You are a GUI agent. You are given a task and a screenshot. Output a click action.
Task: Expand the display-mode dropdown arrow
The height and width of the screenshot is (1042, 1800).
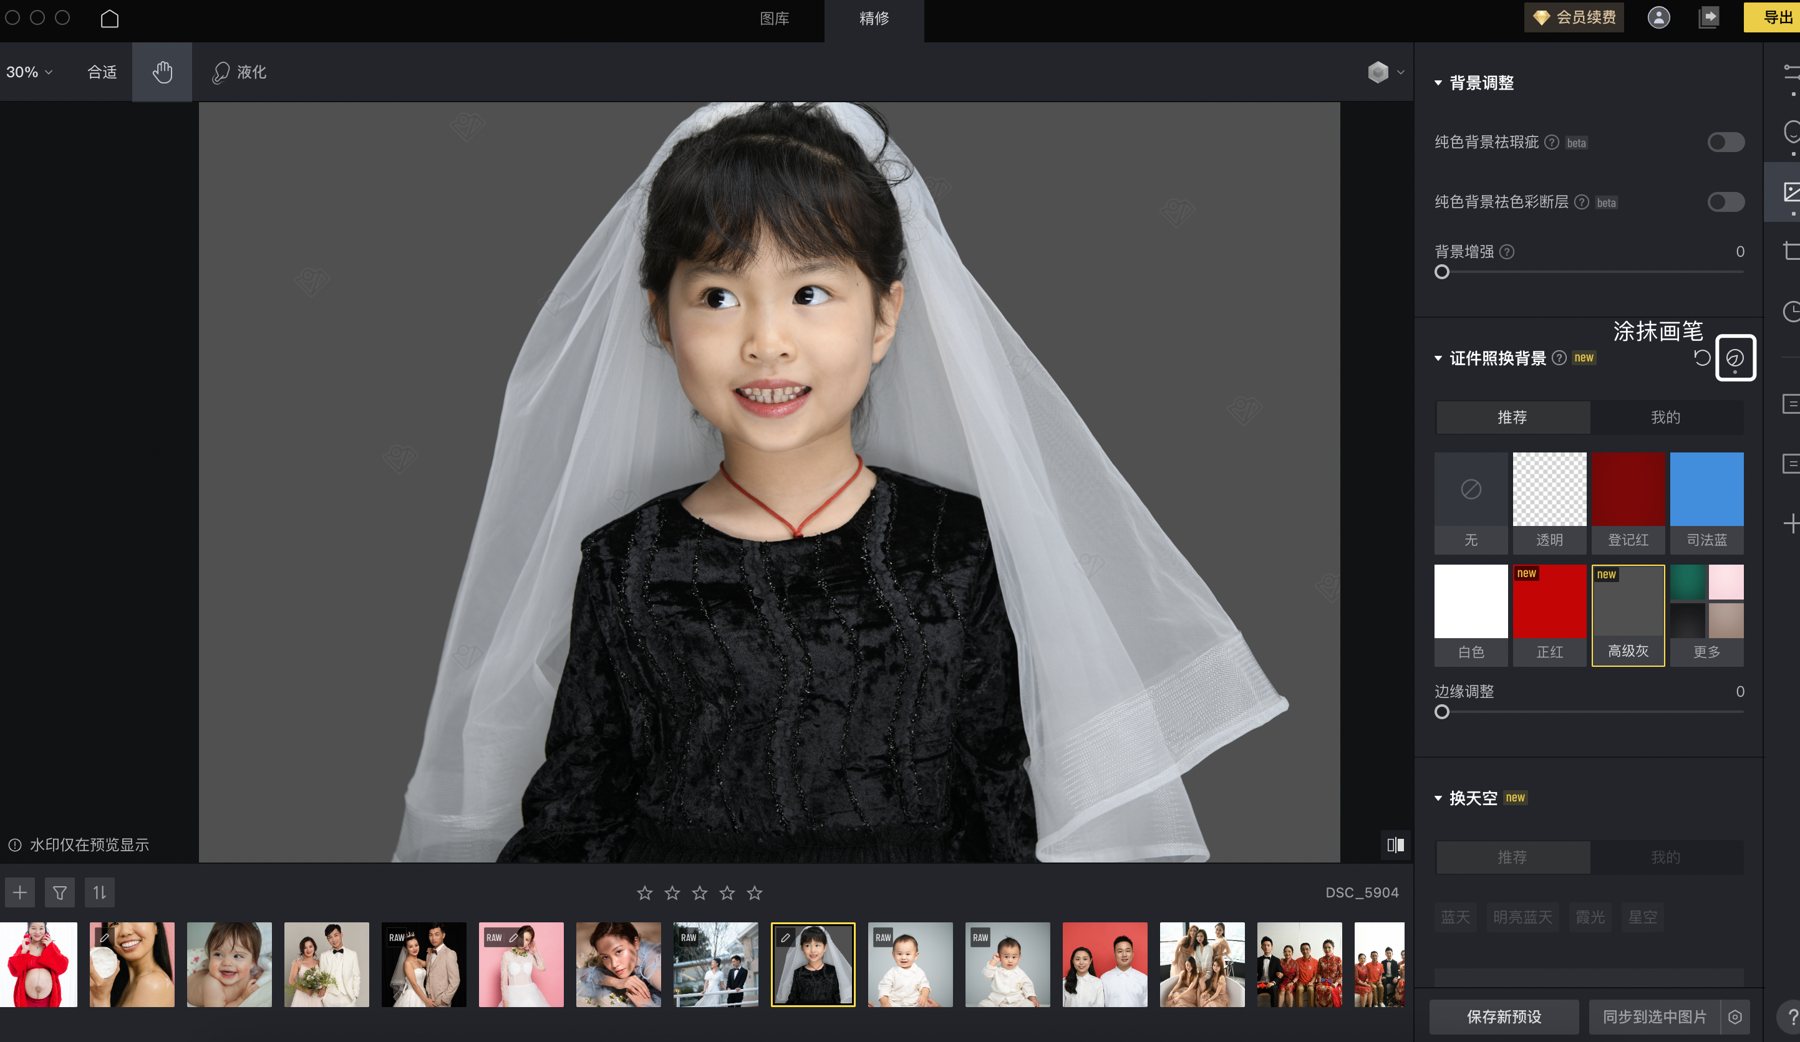click(1400, 72)
